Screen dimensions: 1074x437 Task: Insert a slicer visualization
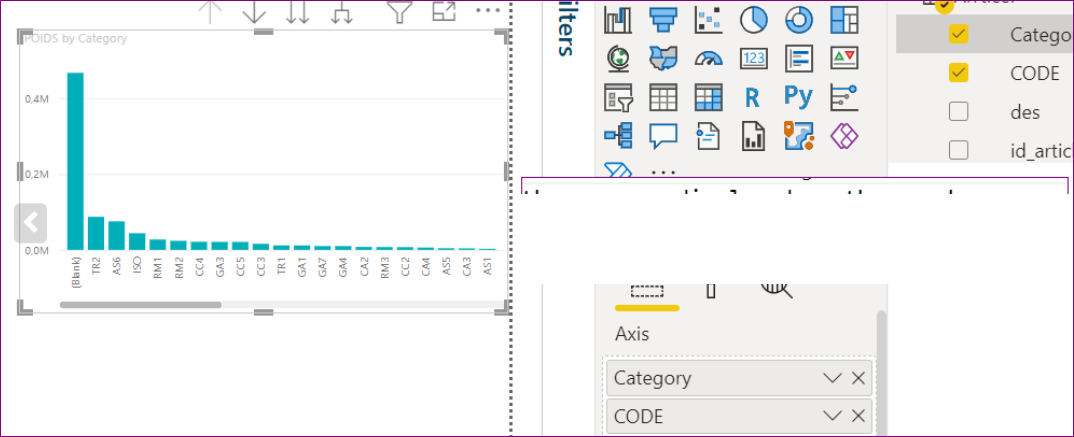(617, 97)
